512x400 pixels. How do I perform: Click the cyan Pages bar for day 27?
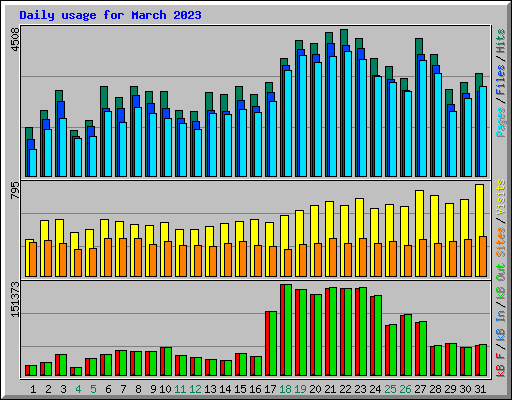[x=423, y=118]
